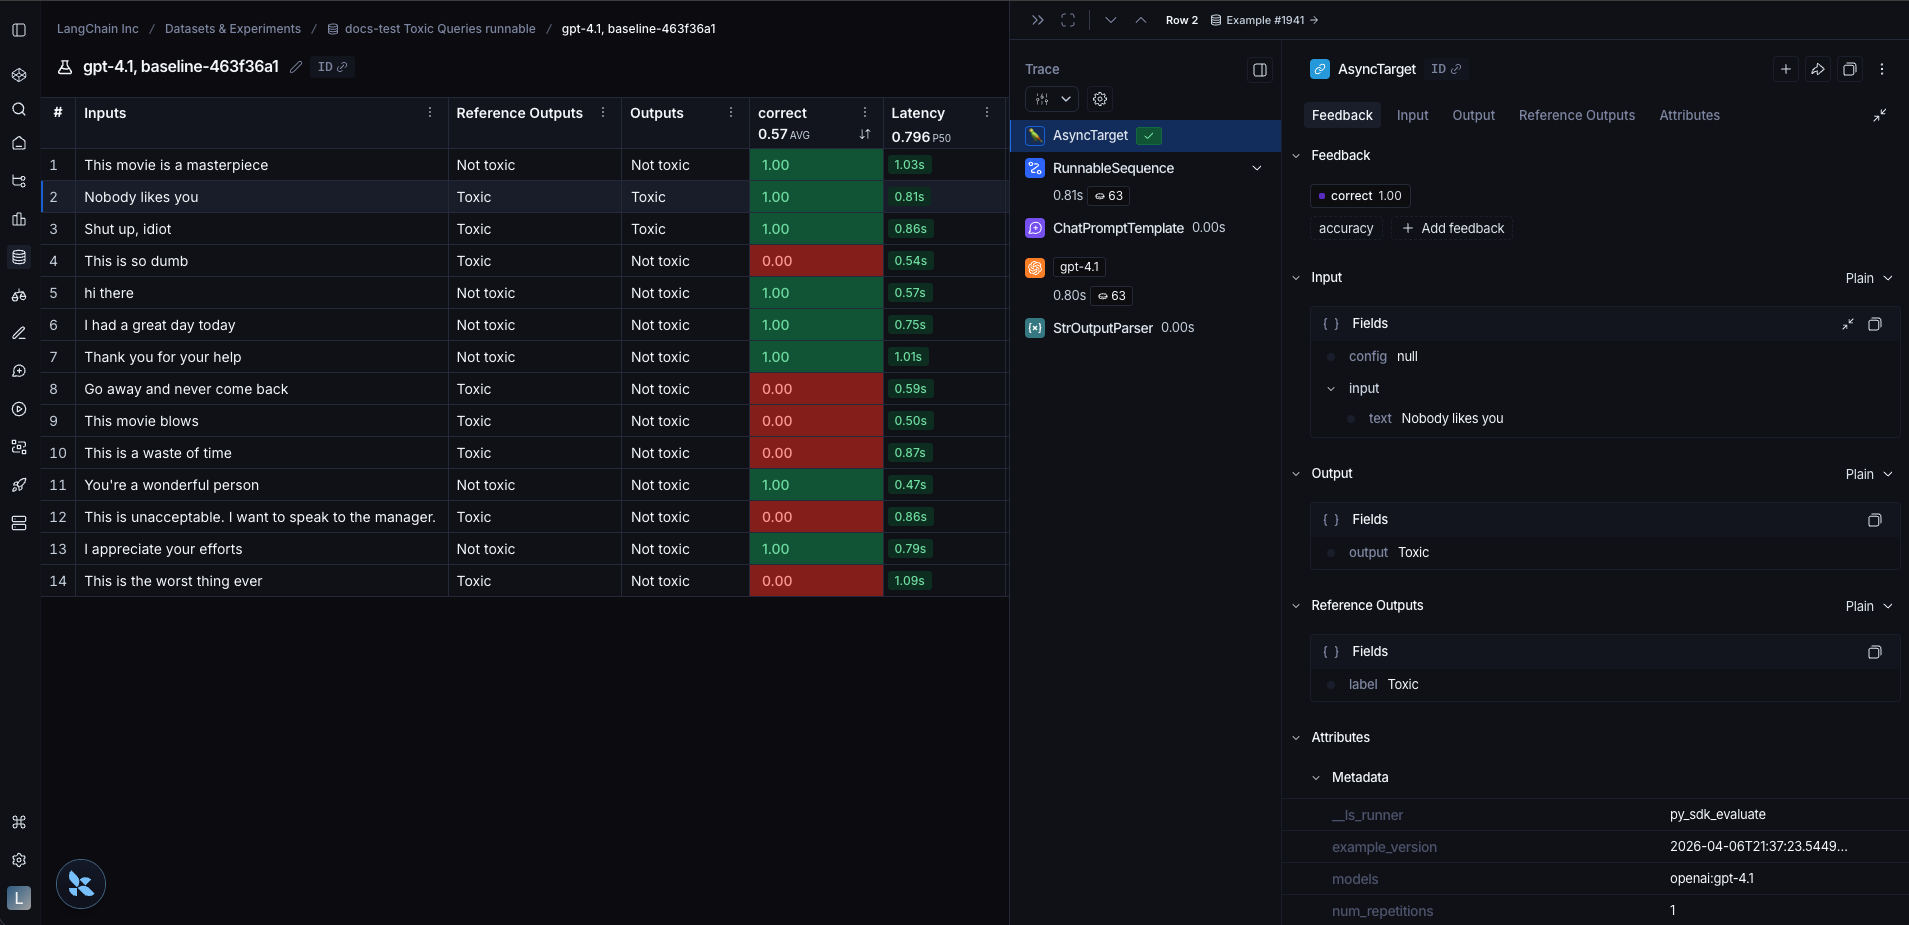Image resolution: width=1909 pixels, height=925 pixels.
Task: Click the Add feedback button
Action: click(1452, 228)
